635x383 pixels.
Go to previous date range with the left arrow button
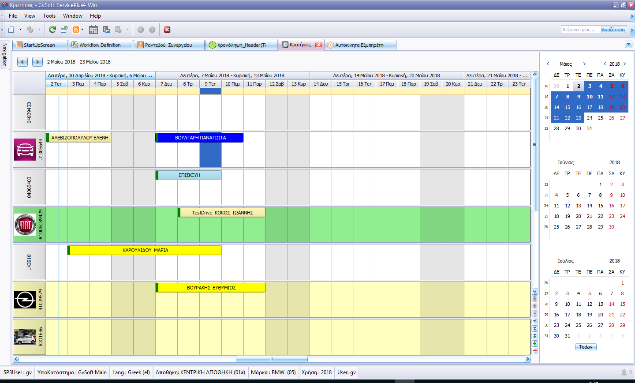[x=22, y=62]
